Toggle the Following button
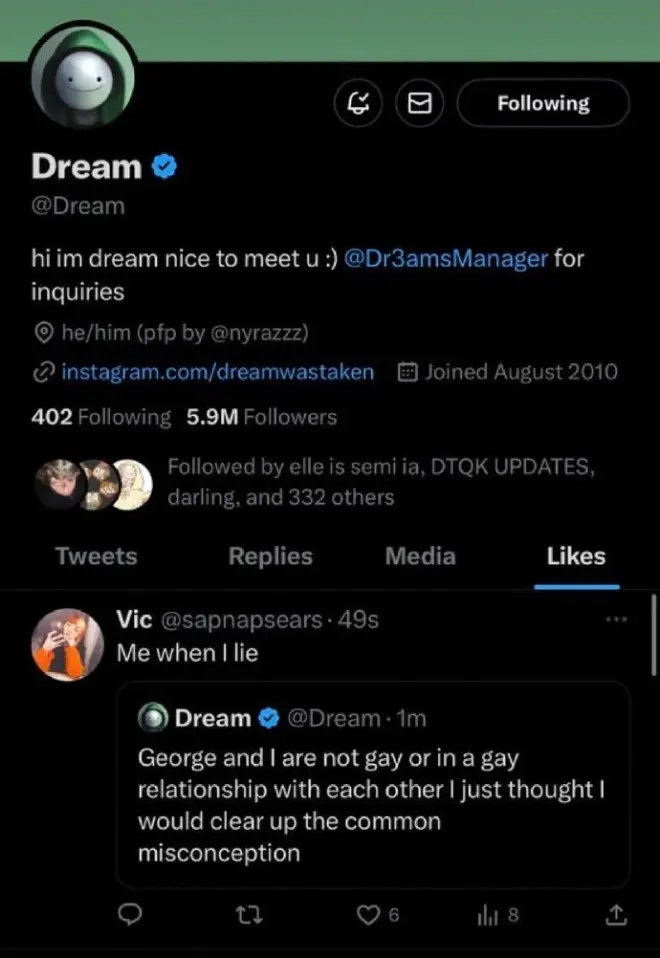660x958 pixels. point(543,103)
